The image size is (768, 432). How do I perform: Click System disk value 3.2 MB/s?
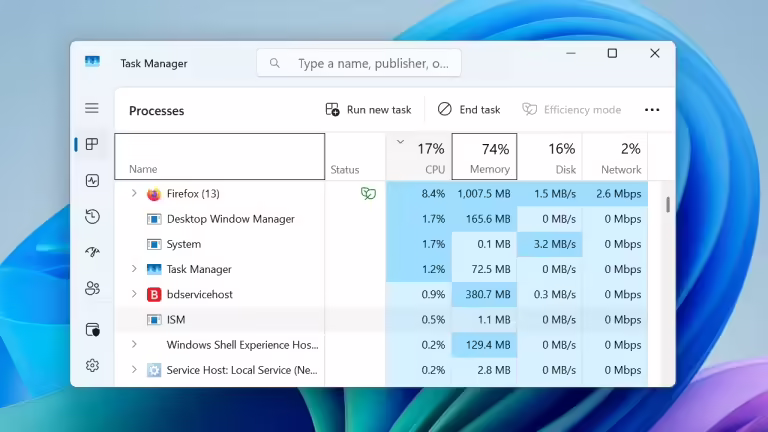[x=555, y=244]
